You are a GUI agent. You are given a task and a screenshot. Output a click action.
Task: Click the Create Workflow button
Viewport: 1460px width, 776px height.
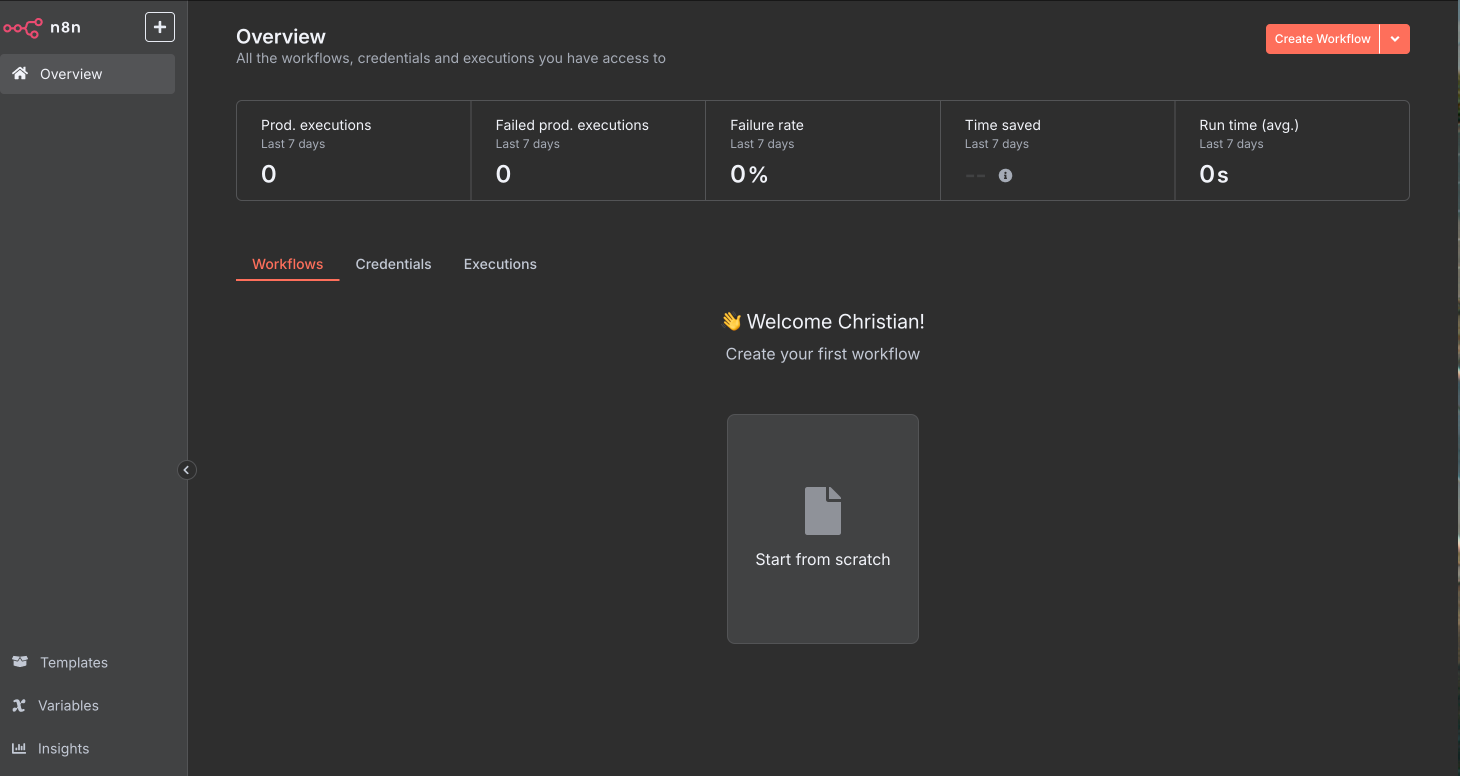[x=1322, y=39]
